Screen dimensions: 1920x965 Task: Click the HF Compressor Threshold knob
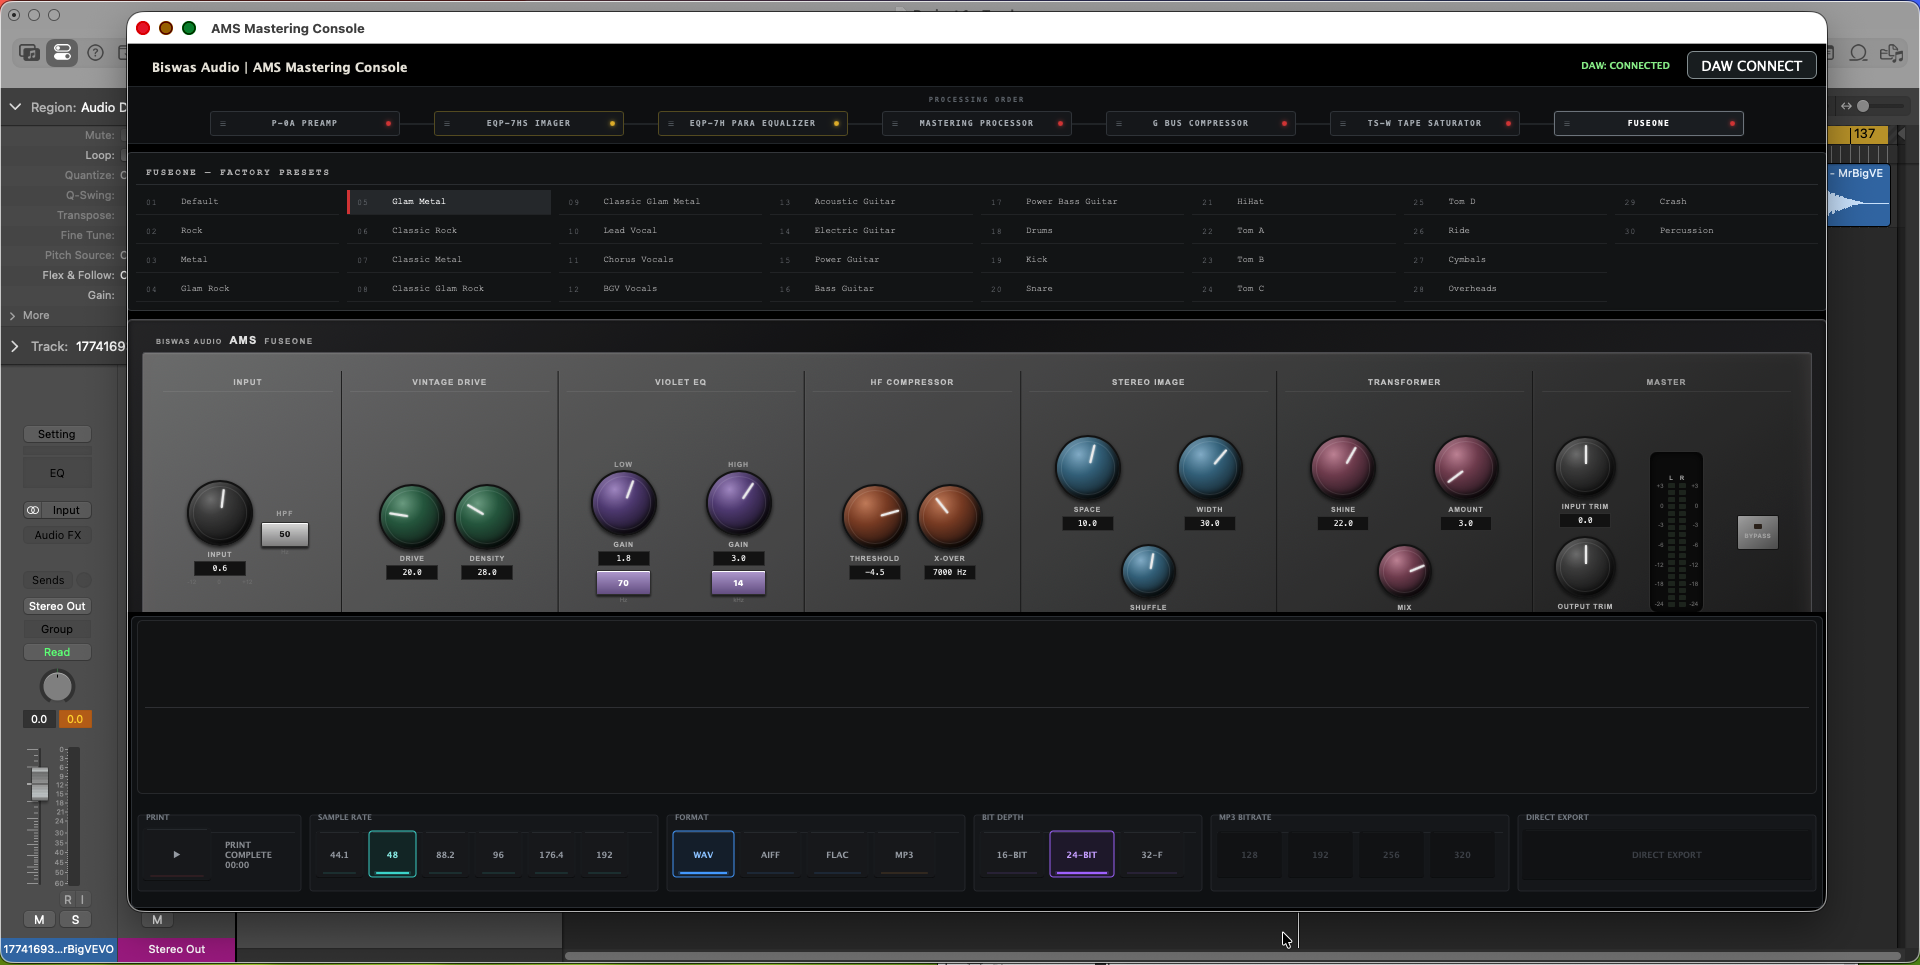tap(874, 516)
